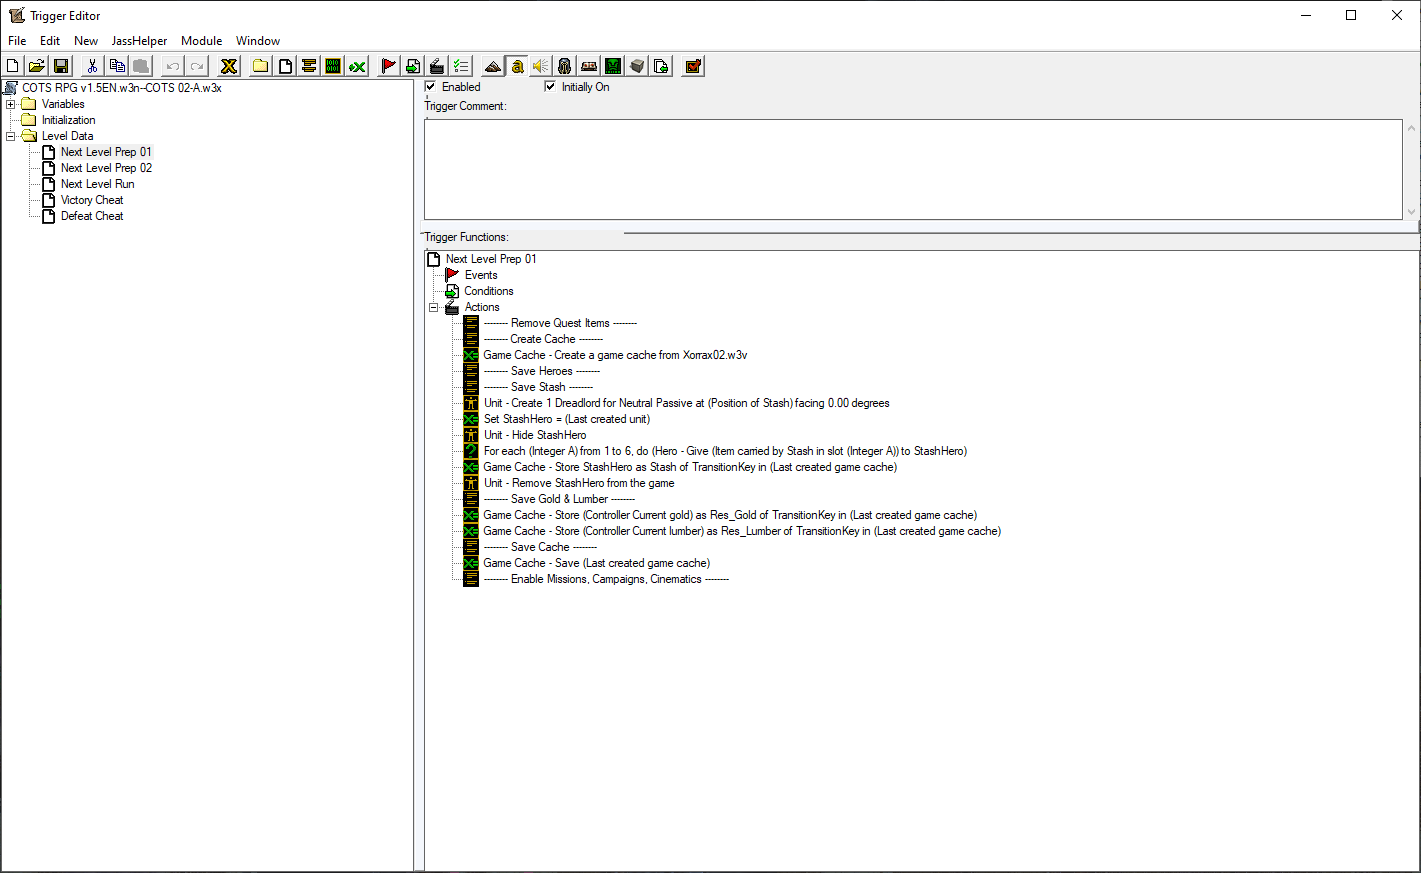Select the Events node
Image resolution: width=1421 pixels, height=873 pixels.
click(481, 275)
